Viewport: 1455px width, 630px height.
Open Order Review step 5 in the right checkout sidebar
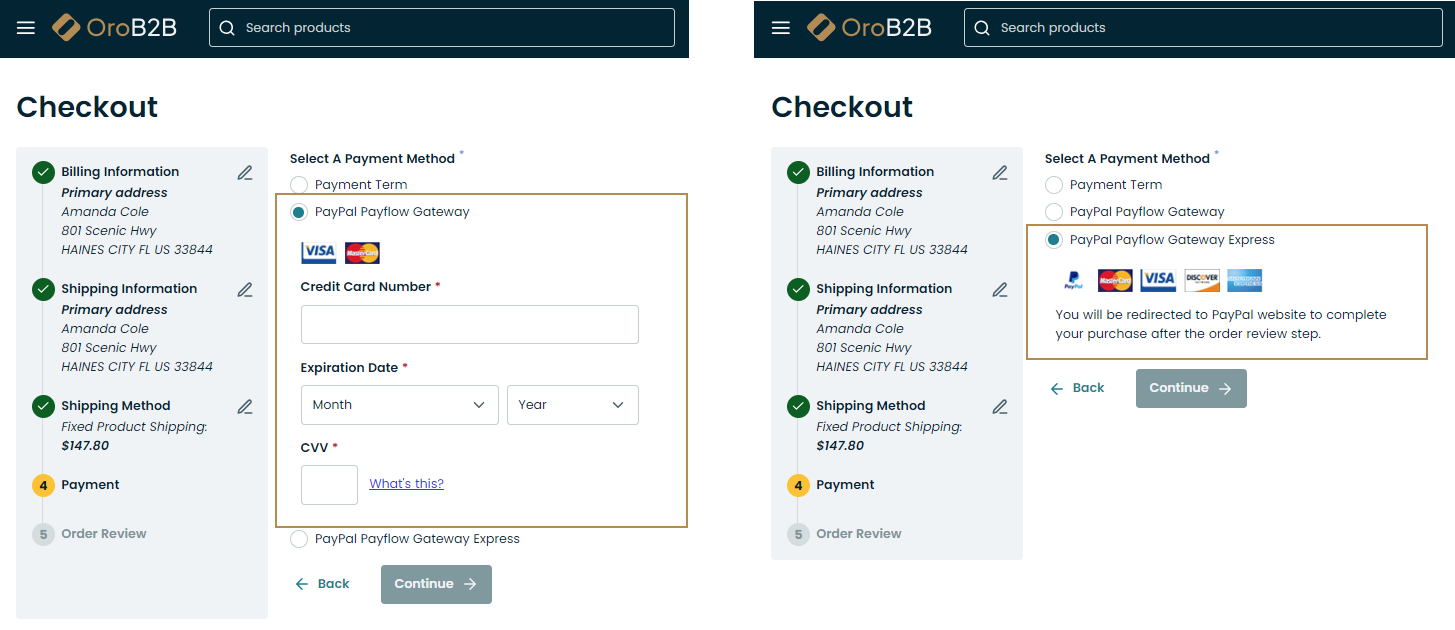(858, 534)
